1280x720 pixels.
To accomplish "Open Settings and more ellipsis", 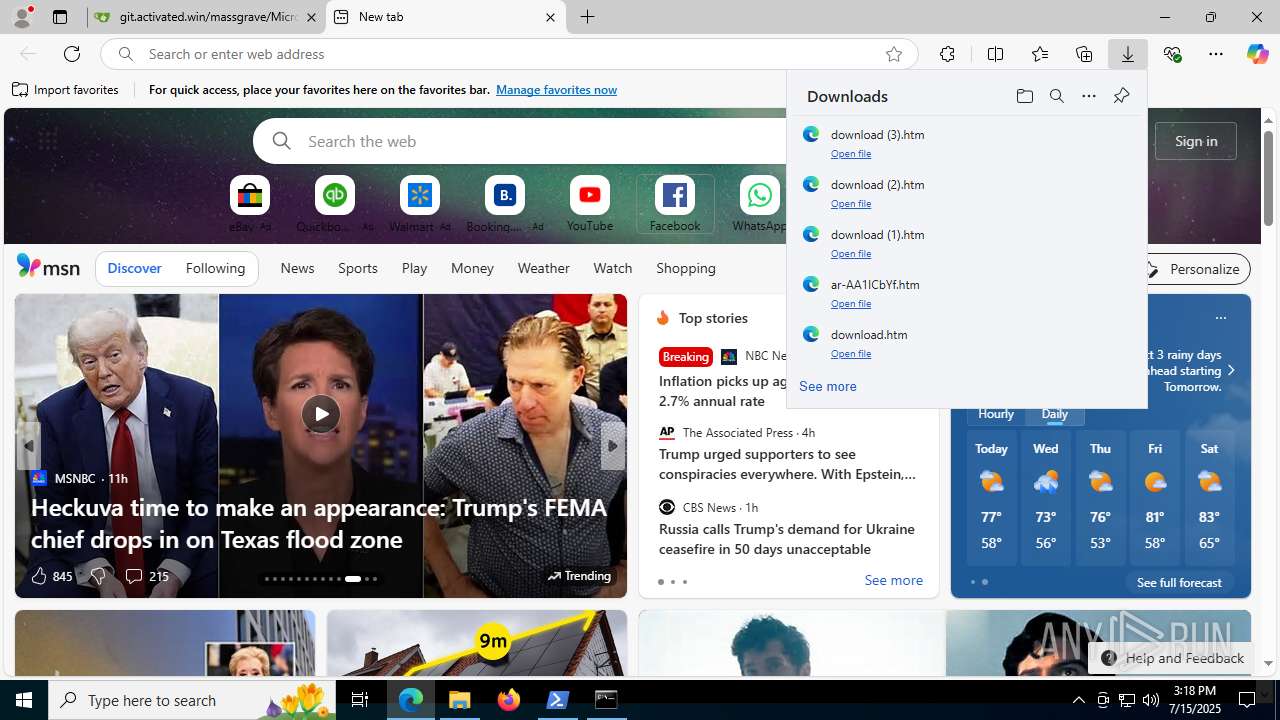I will [x=1216, y=54].
